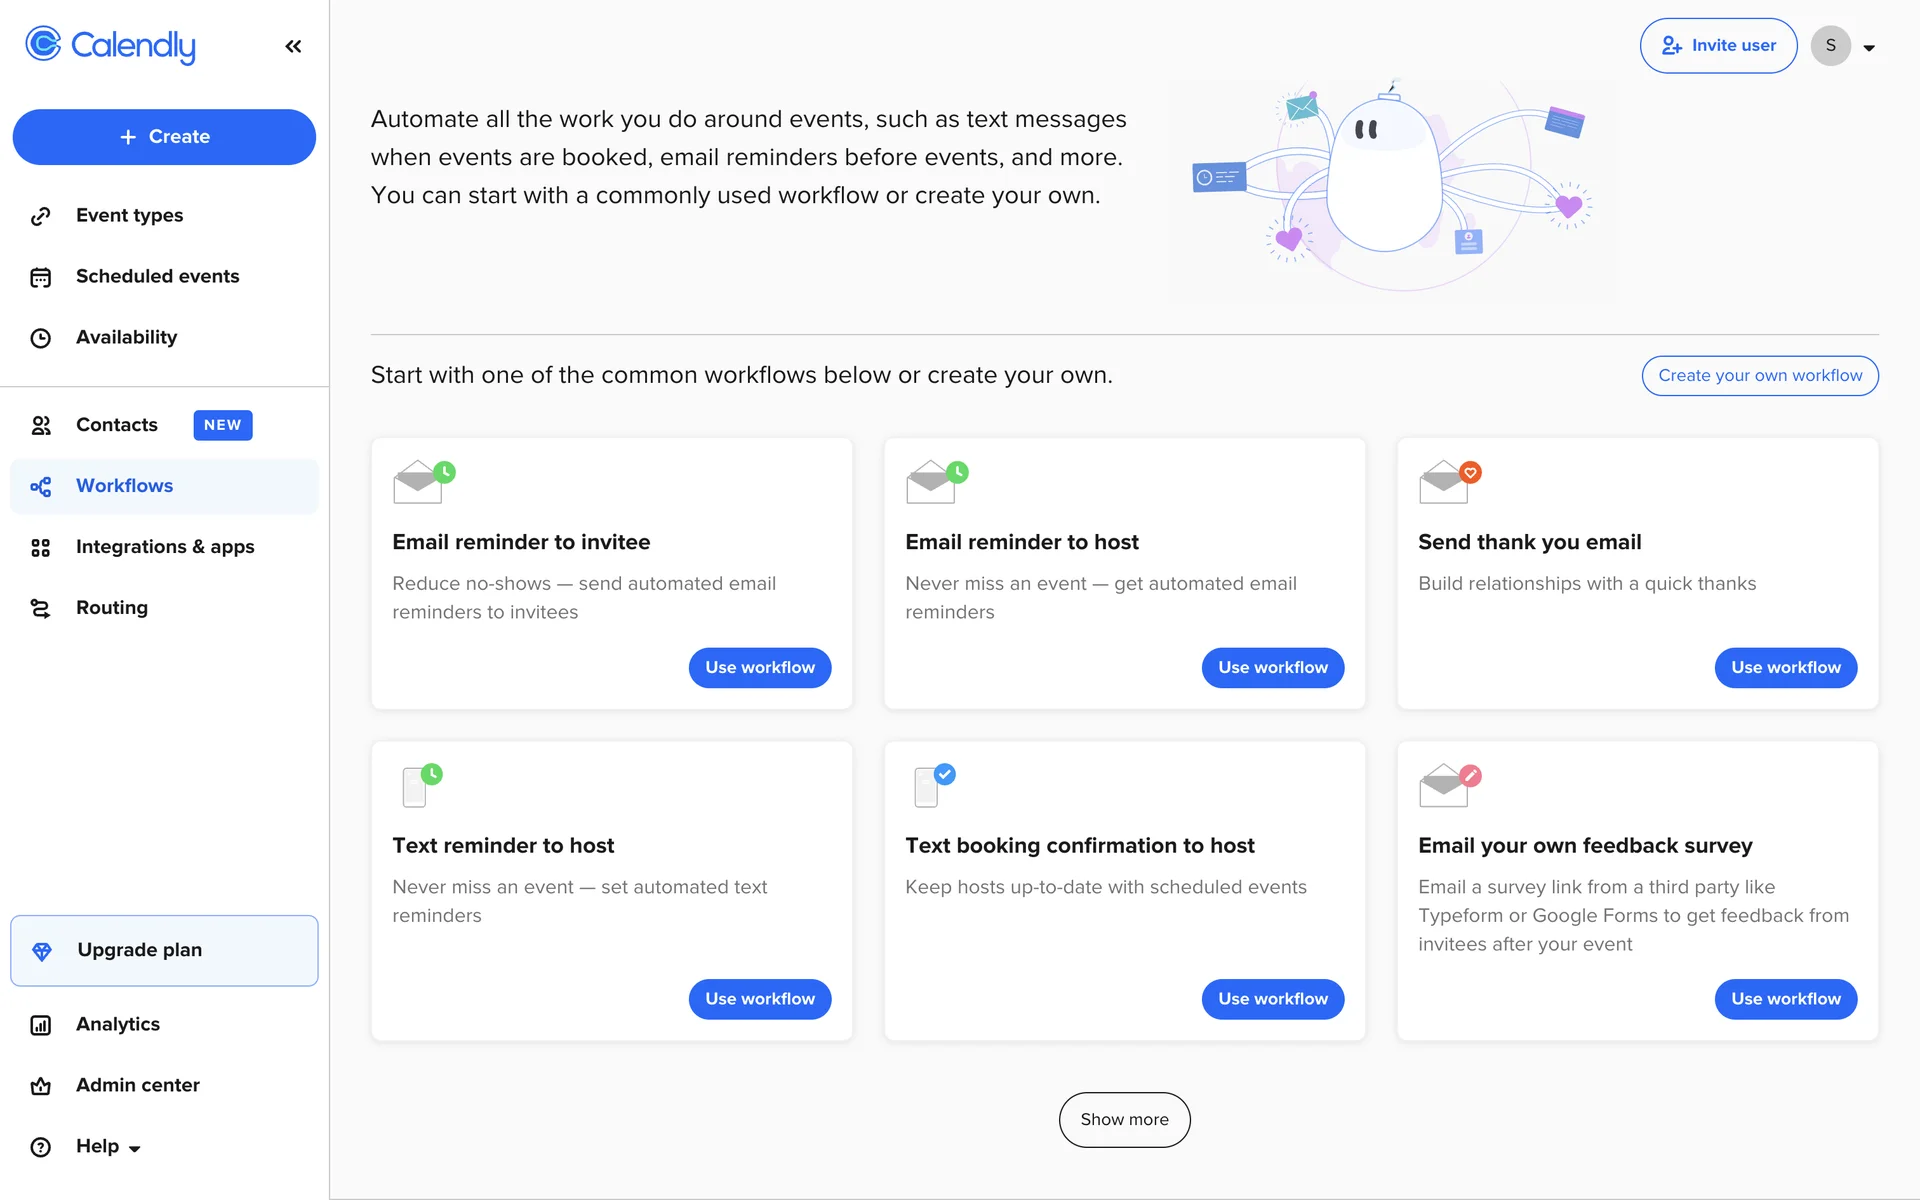The height and width of the screenshot is (1200, 1920).
Task: Click the Event types link icon
Action: [41, 216]
